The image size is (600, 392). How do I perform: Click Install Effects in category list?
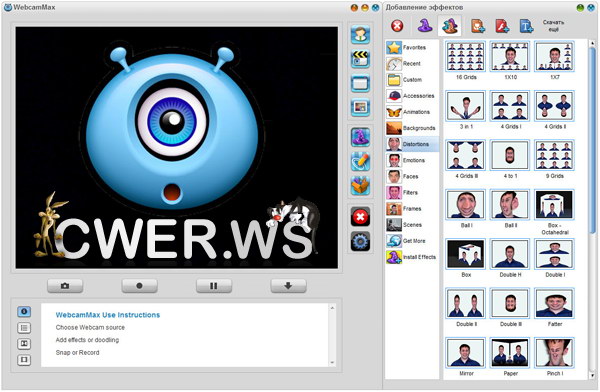tap(412, 257)
